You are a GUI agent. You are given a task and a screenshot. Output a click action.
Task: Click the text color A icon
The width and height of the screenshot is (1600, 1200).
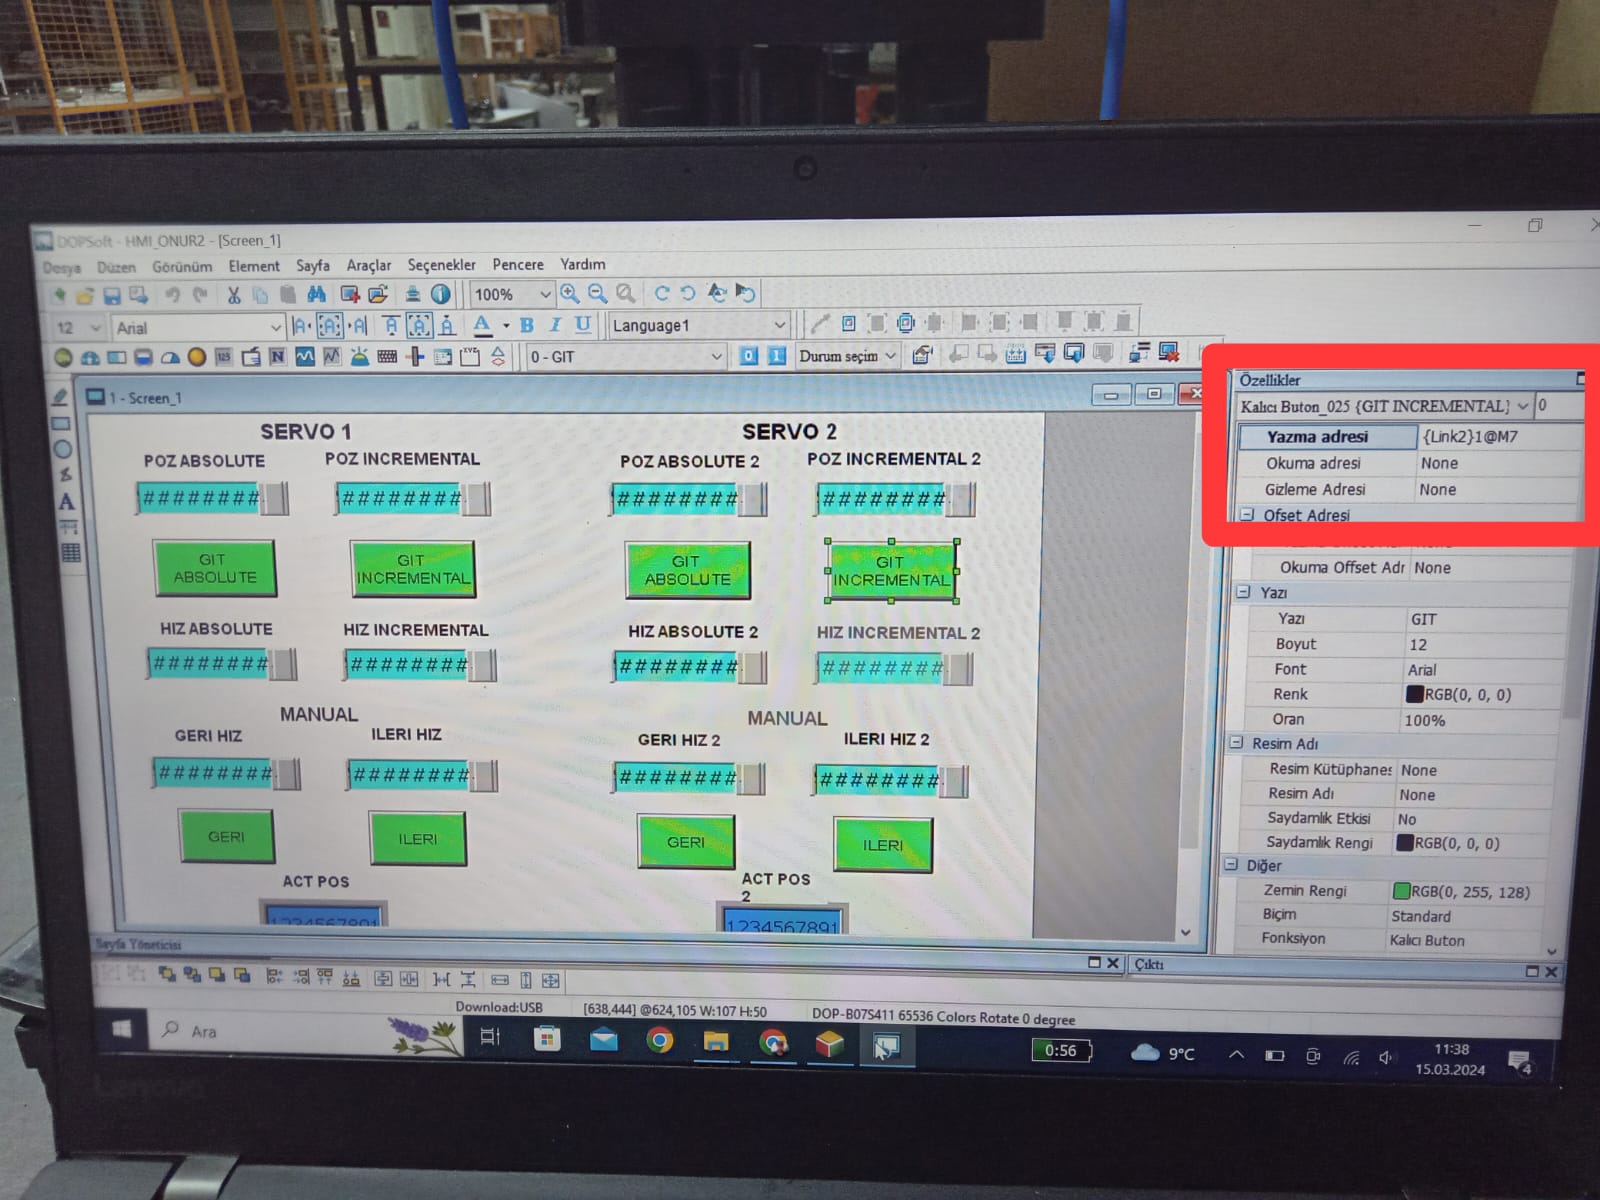482,325
